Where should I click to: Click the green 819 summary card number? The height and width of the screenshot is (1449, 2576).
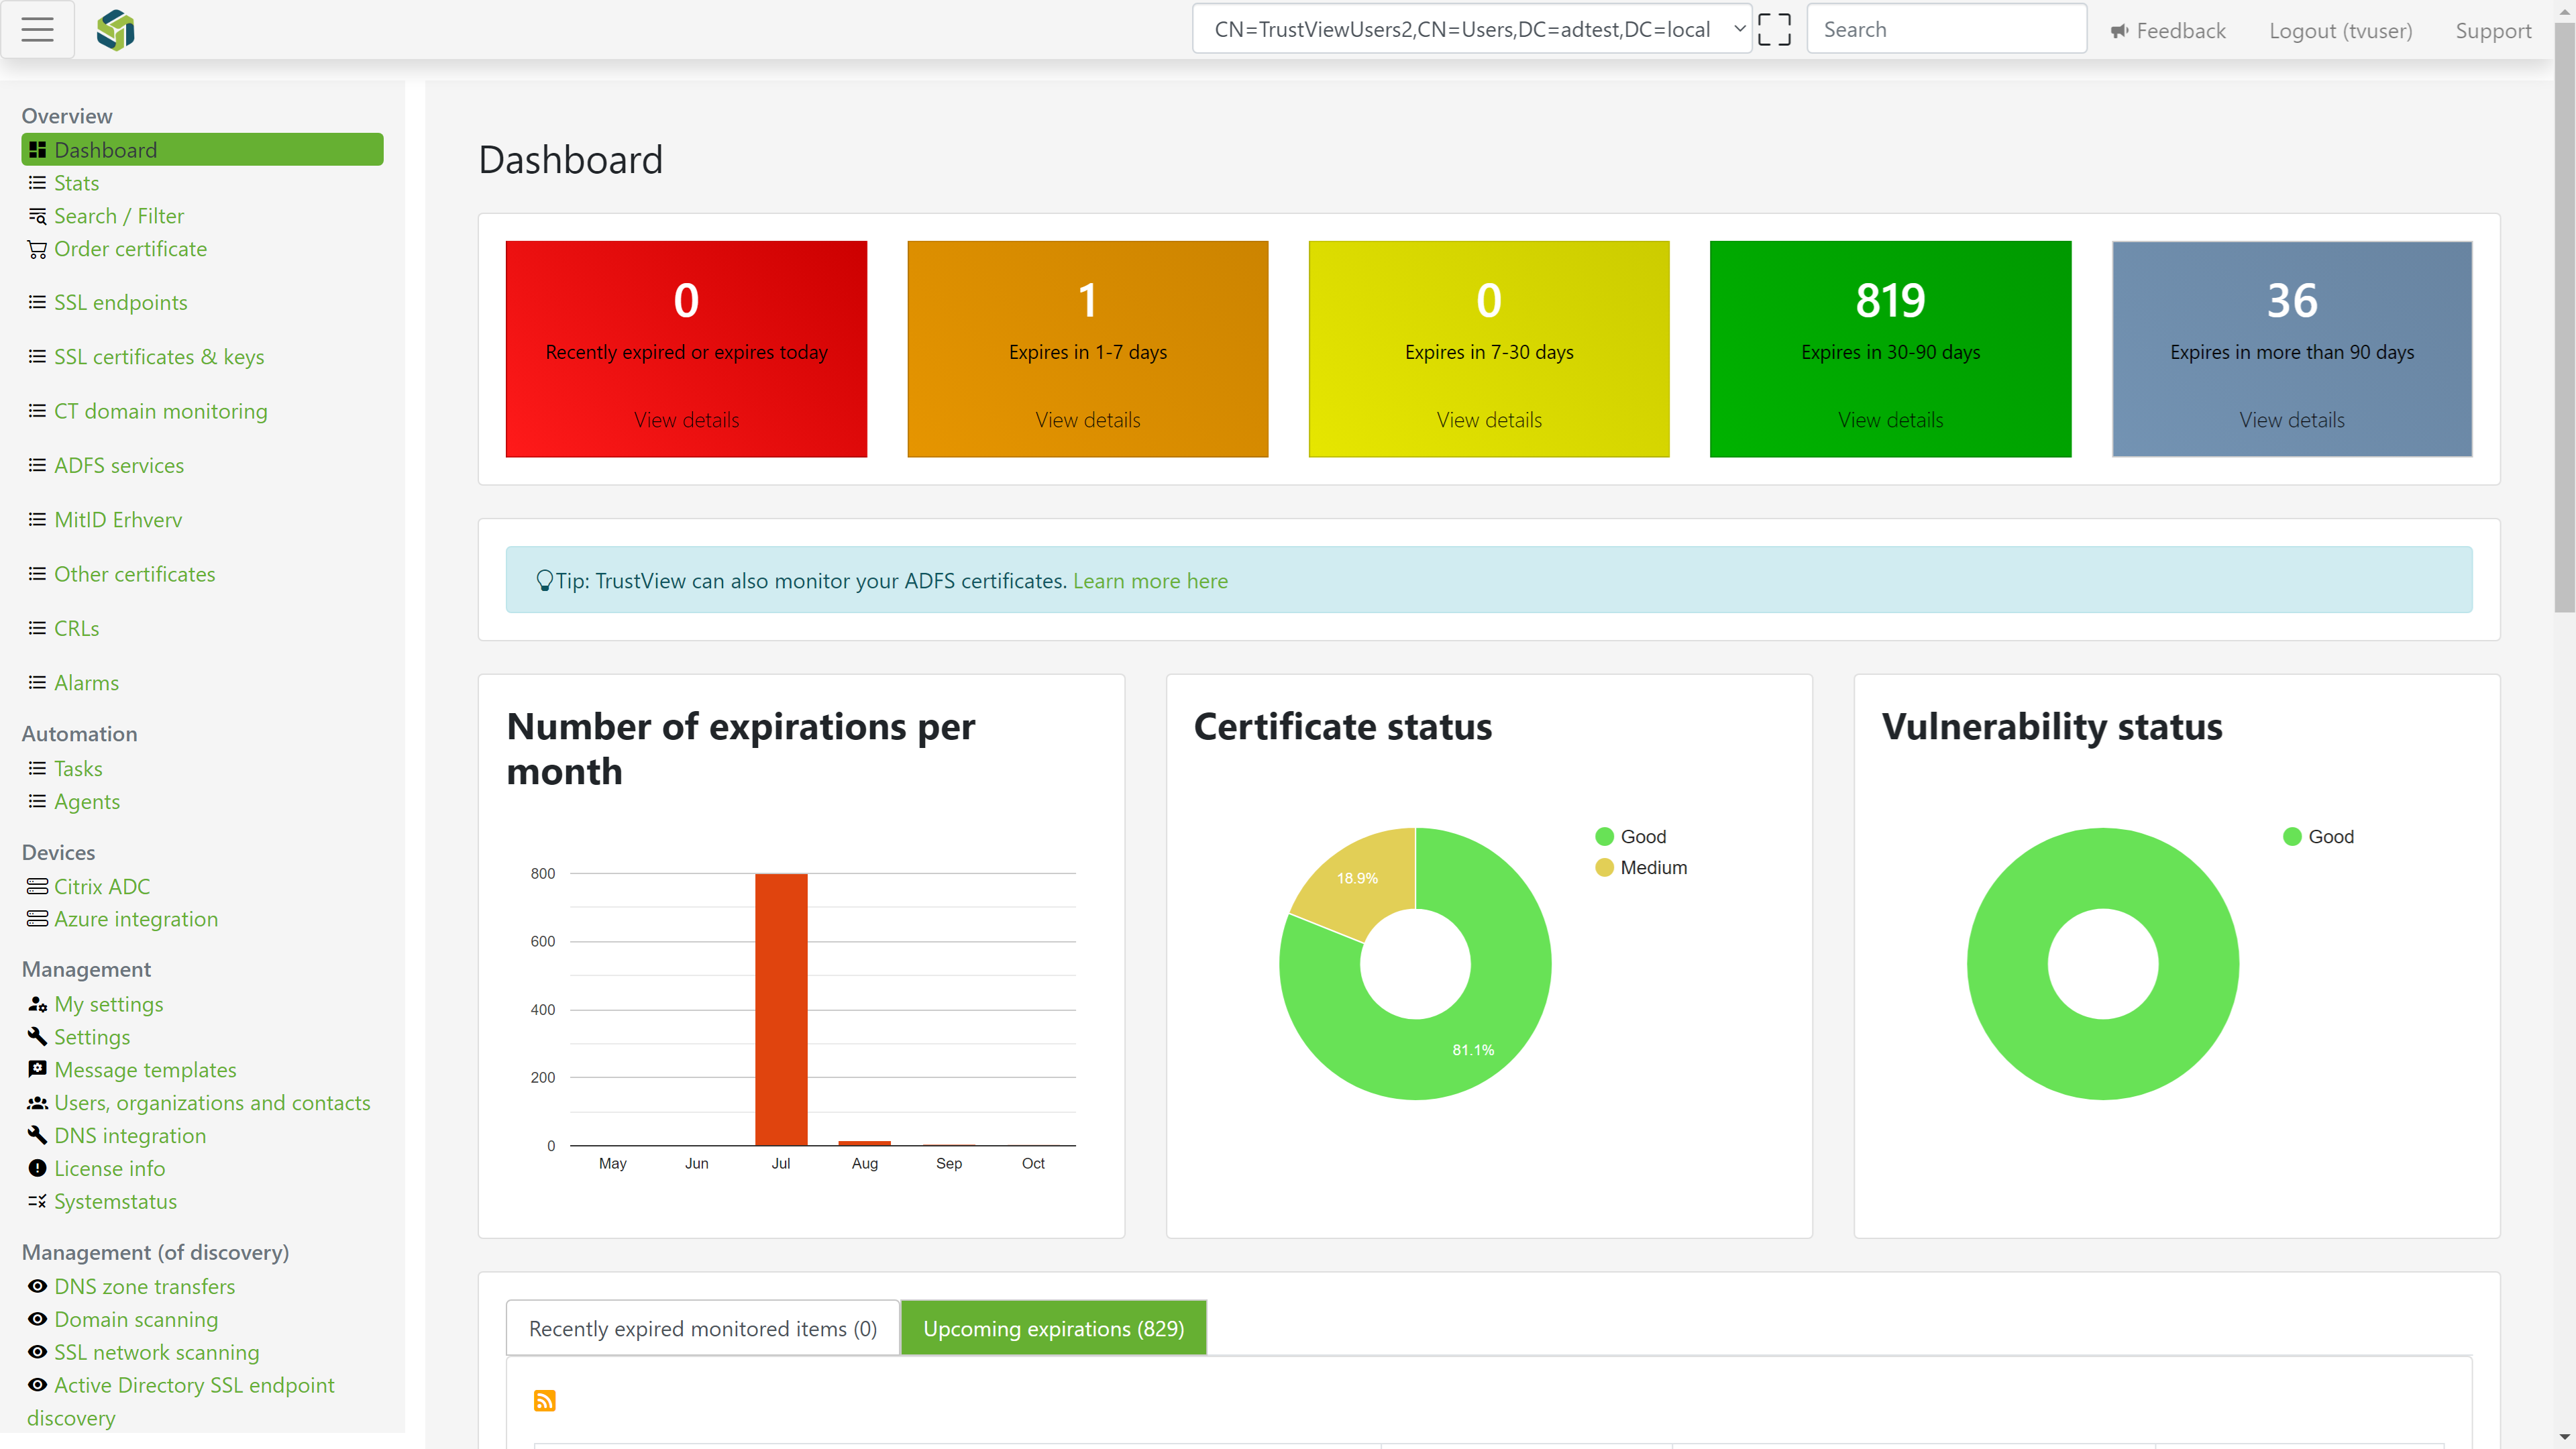tap(1890, 300)
